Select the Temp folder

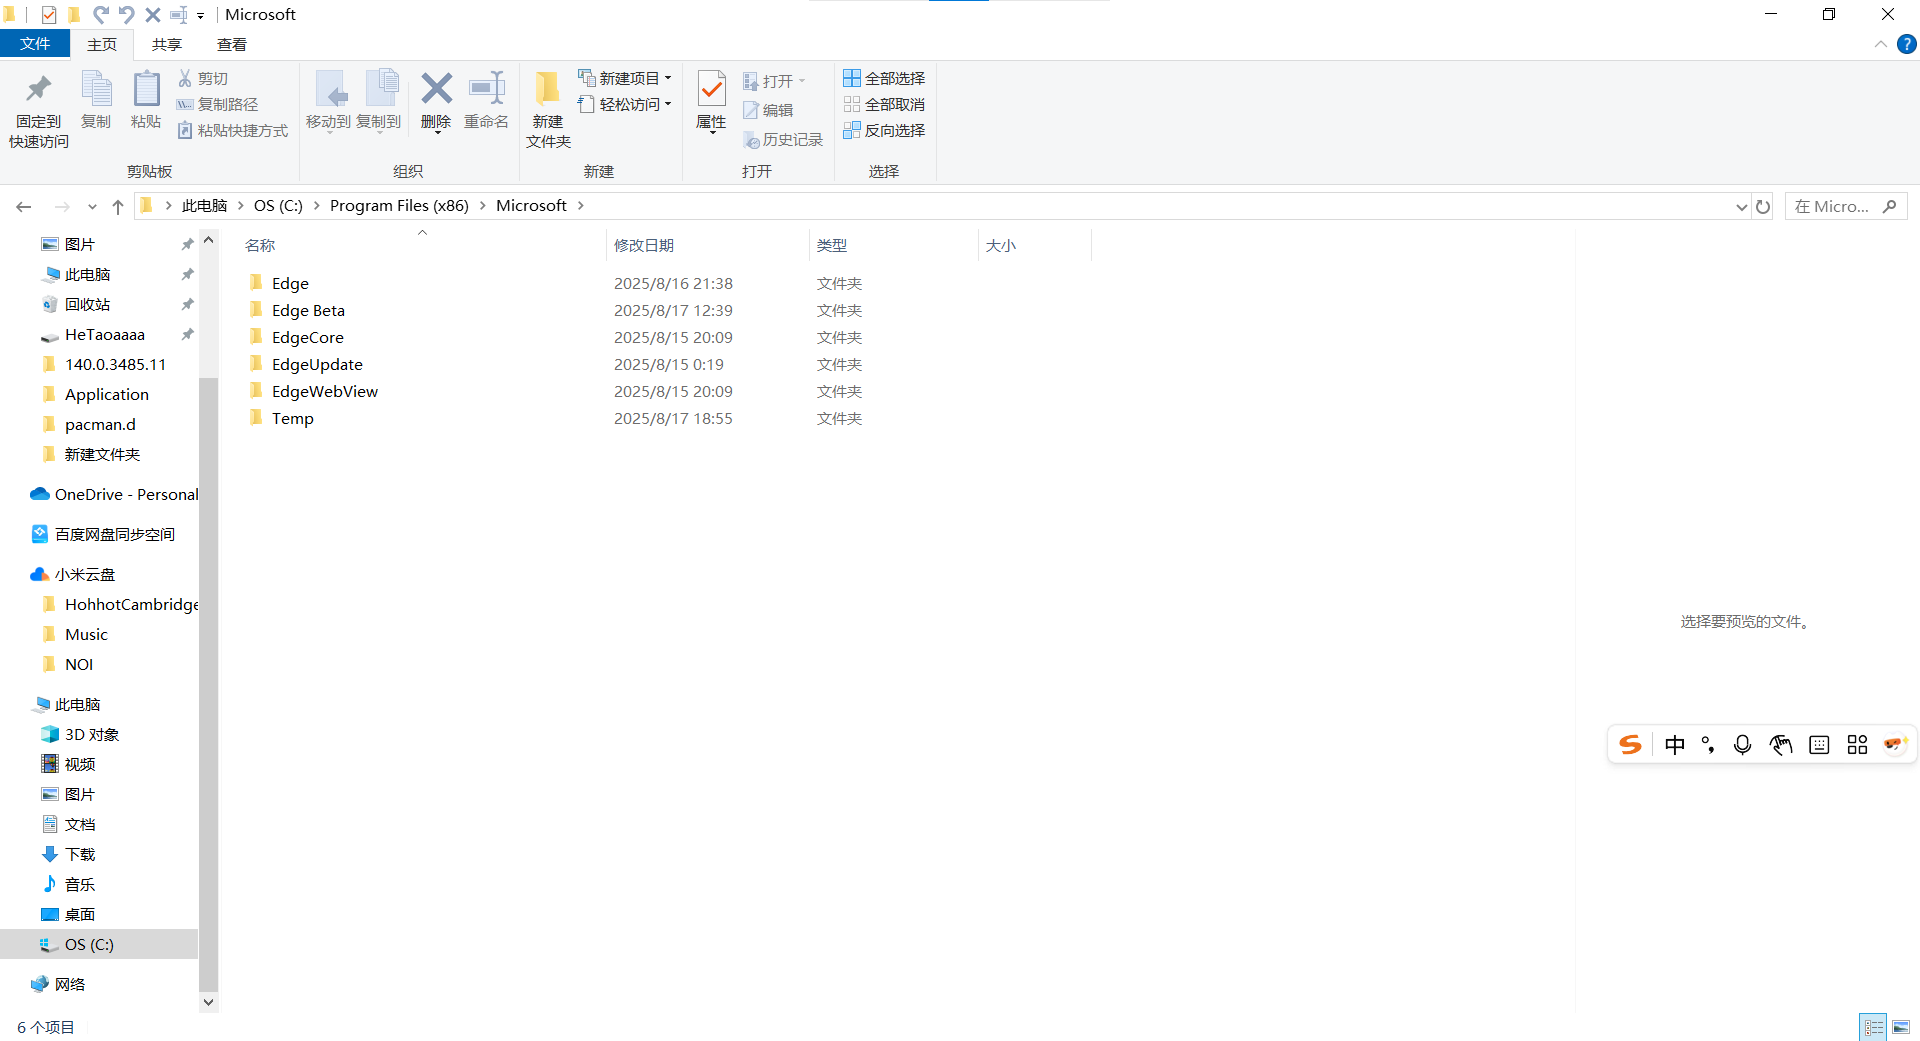coord(293,419)
